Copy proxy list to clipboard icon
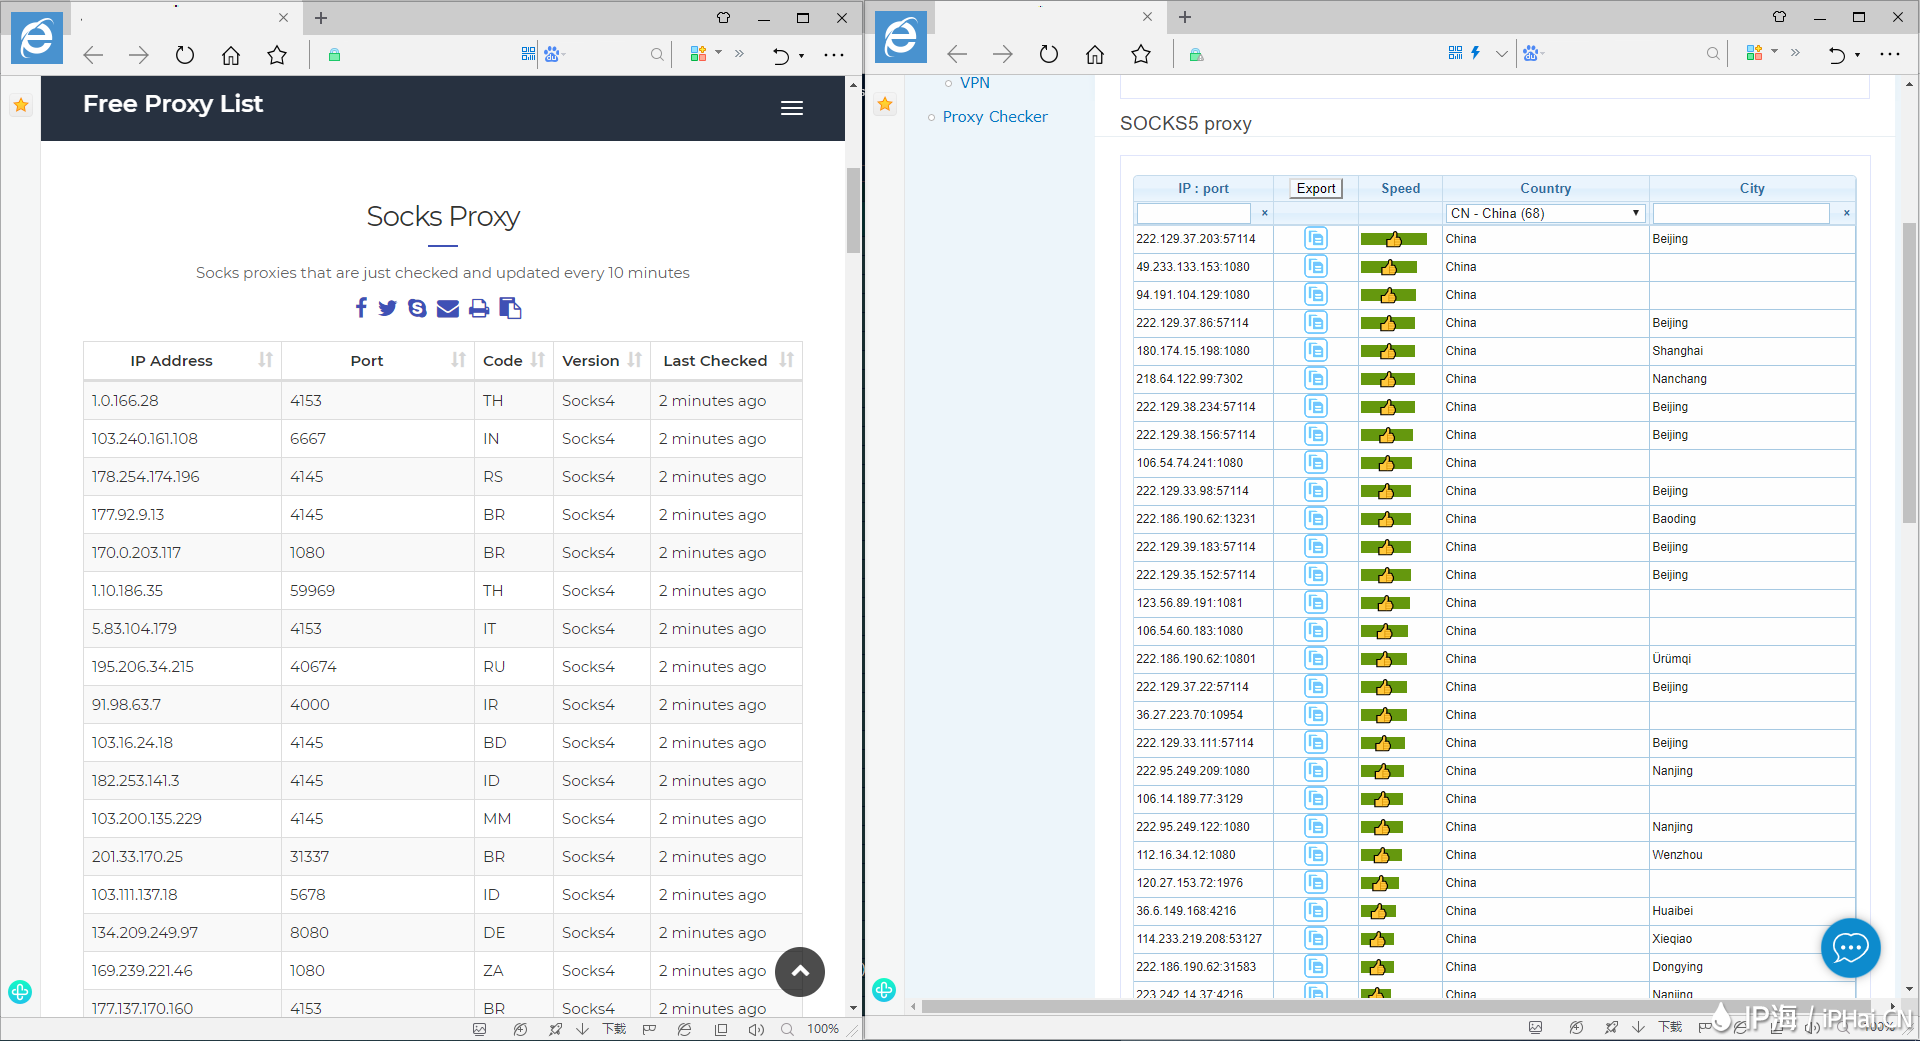This screenshot has width=1920, height=1041. [x=510, y=308]
